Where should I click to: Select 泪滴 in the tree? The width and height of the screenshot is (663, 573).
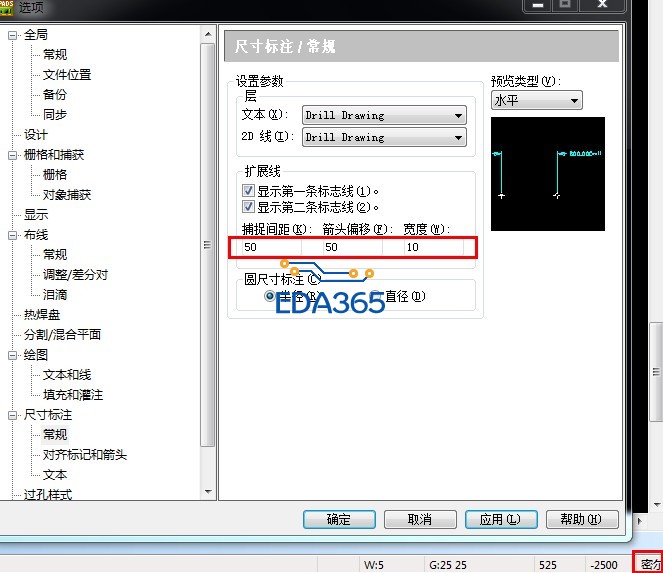(x=55, y=295)
